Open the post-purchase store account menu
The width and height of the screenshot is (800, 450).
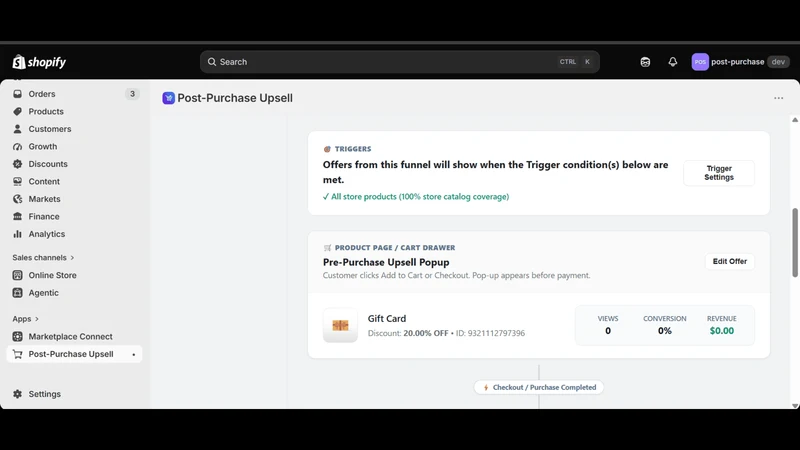pos(740,62)
